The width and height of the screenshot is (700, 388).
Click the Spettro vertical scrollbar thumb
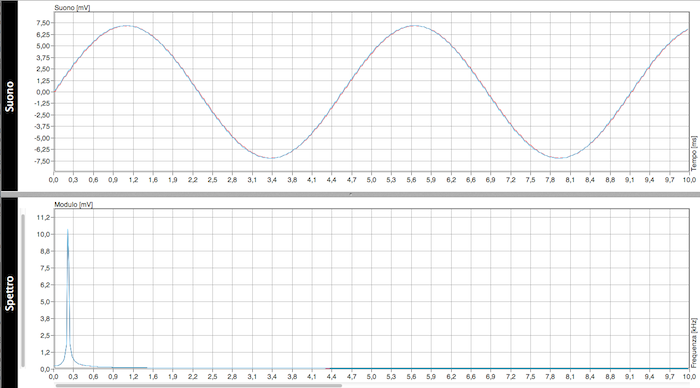[23, 290]
